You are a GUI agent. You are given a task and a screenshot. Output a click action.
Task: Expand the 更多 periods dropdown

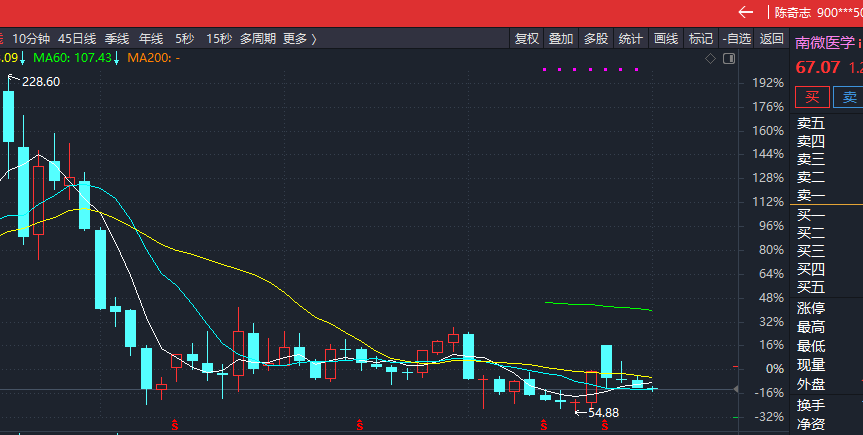point(299,39)
